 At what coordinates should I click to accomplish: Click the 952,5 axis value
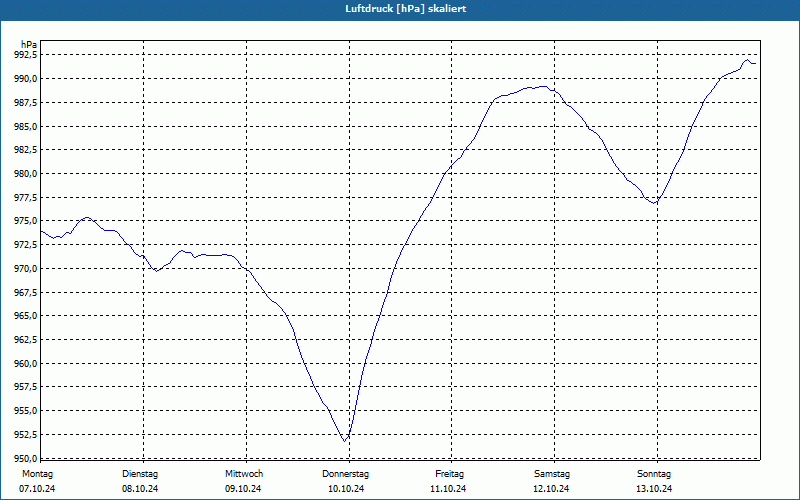tap(26, 435)
